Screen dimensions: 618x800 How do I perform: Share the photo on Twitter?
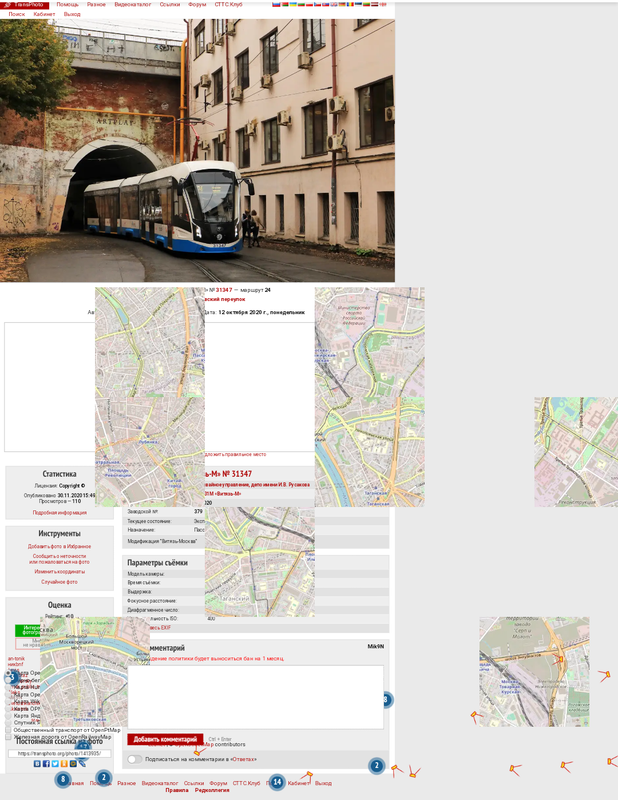coord(55,764)
